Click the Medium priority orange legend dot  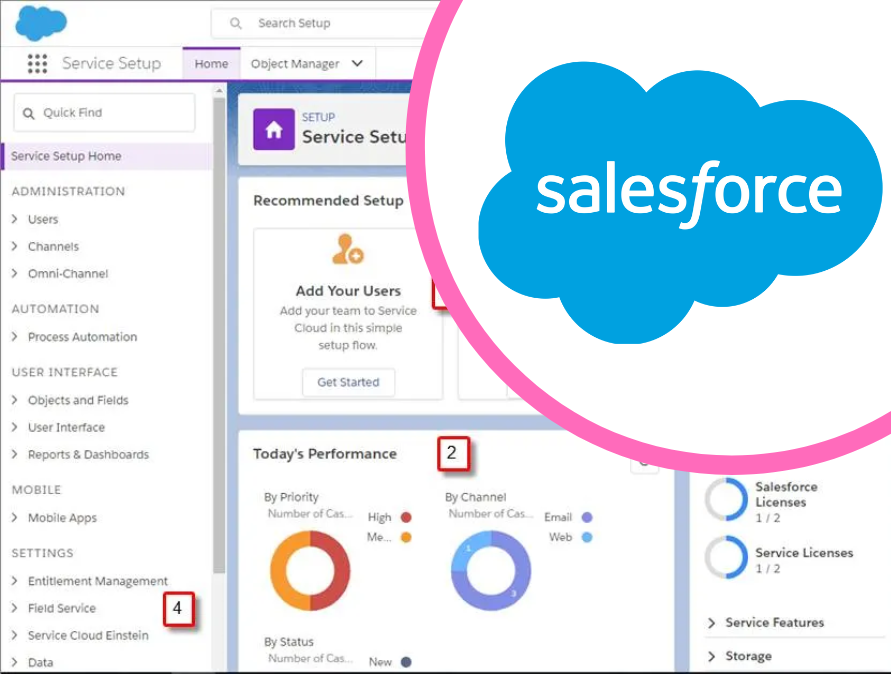406,537
